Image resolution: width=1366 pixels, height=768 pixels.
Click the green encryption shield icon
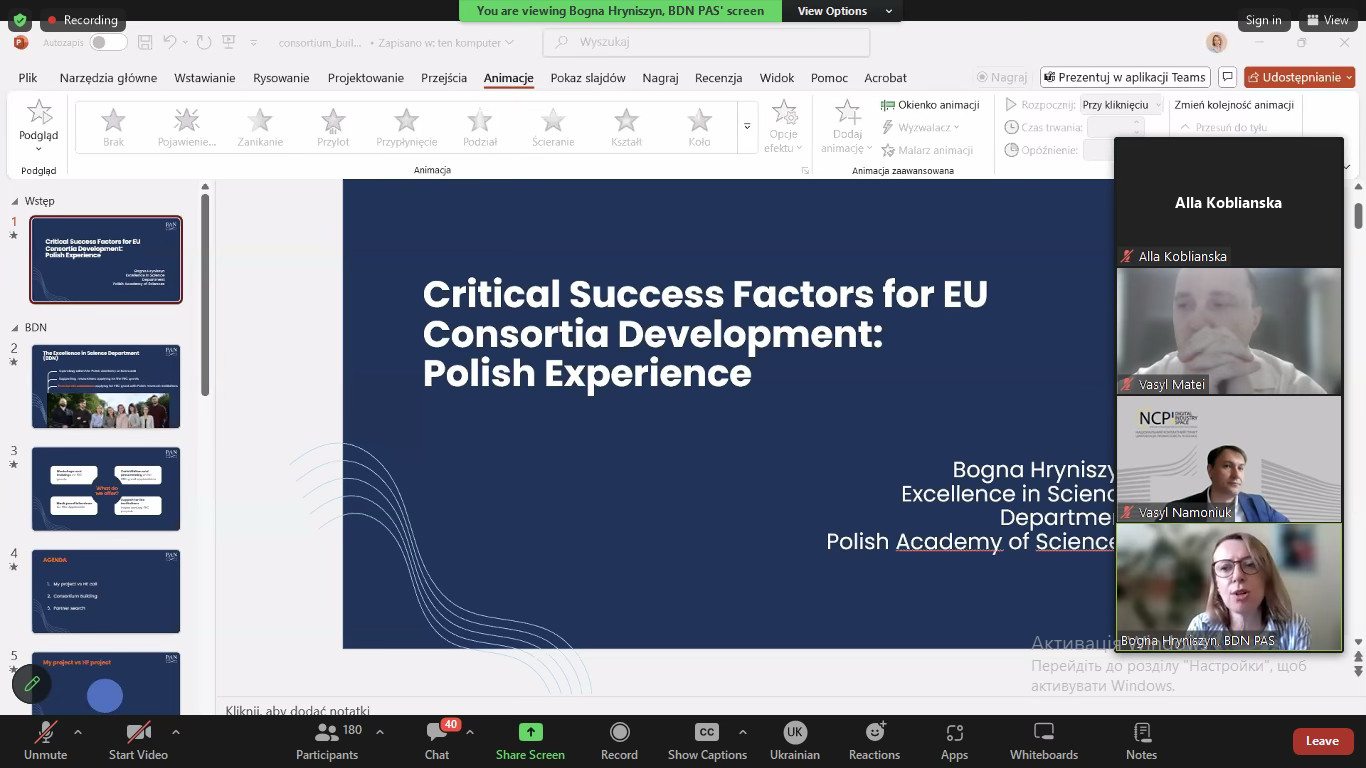point(19,19)
